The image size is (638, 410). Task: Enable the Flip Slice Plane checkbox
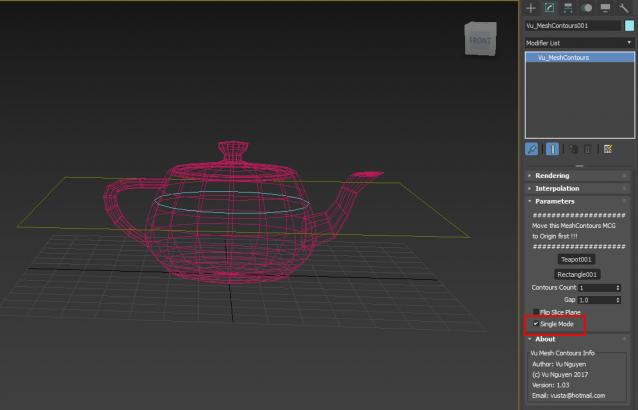(536, 312)
